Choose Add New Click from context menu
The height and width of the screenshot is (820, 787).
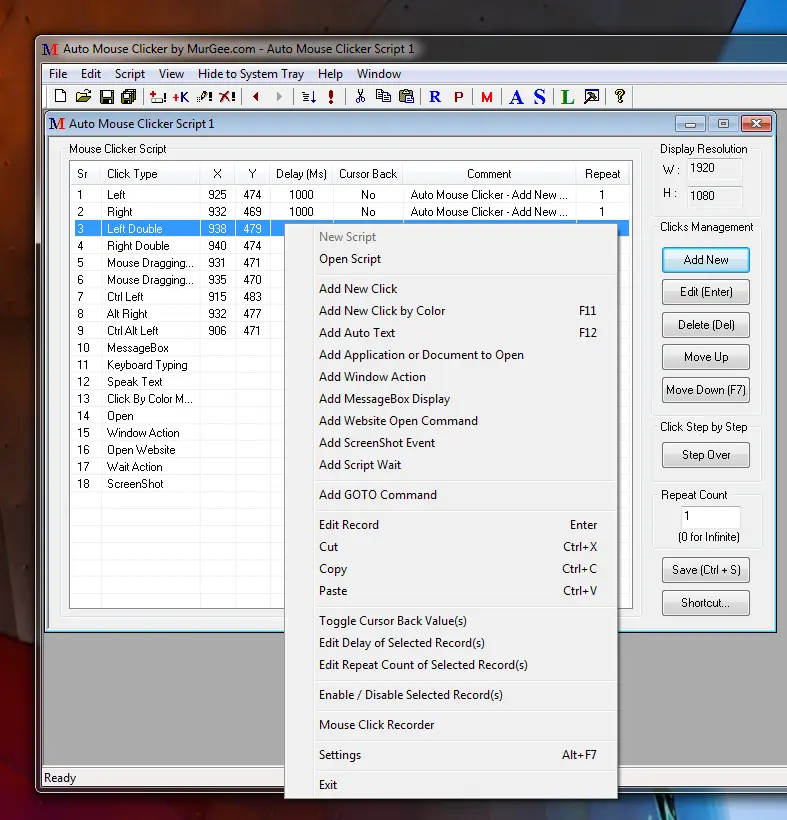coord(451,289)
